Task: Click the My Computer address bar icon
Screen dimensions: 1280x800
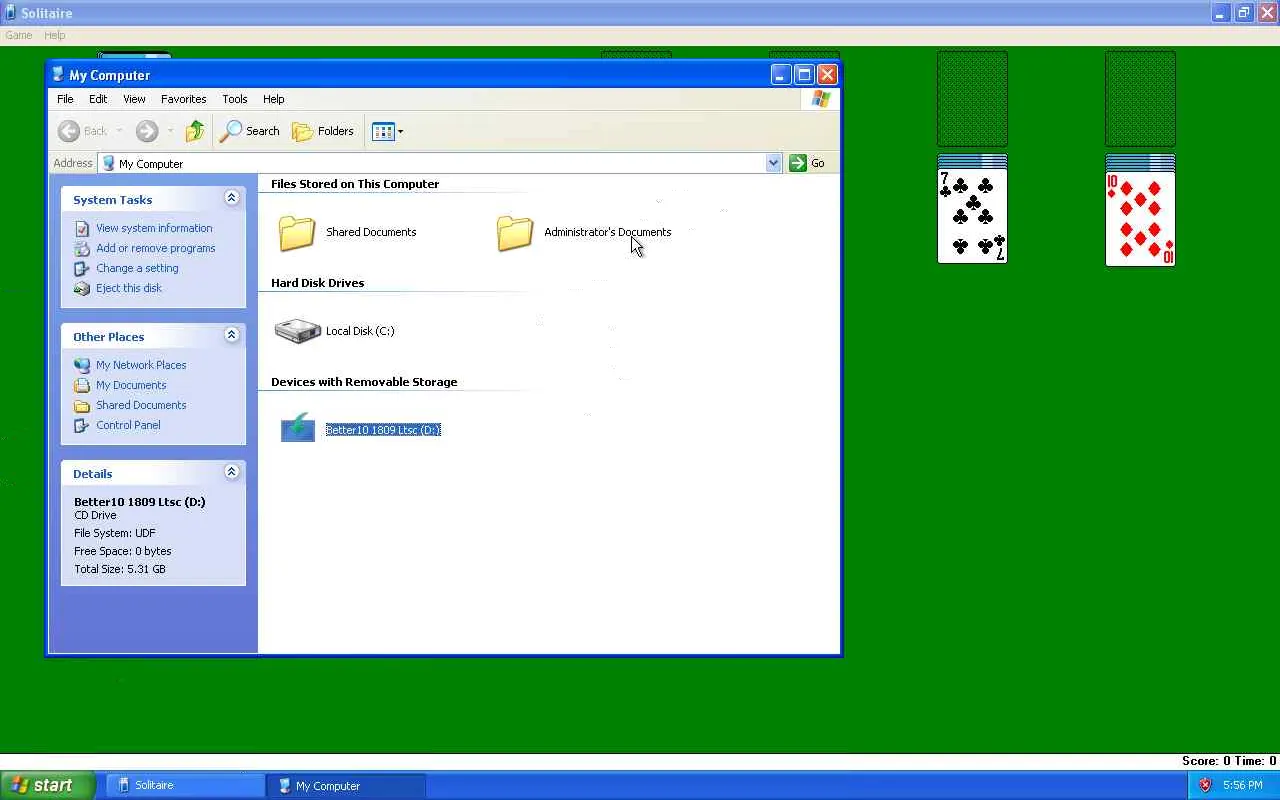Action: click(109, 163)
